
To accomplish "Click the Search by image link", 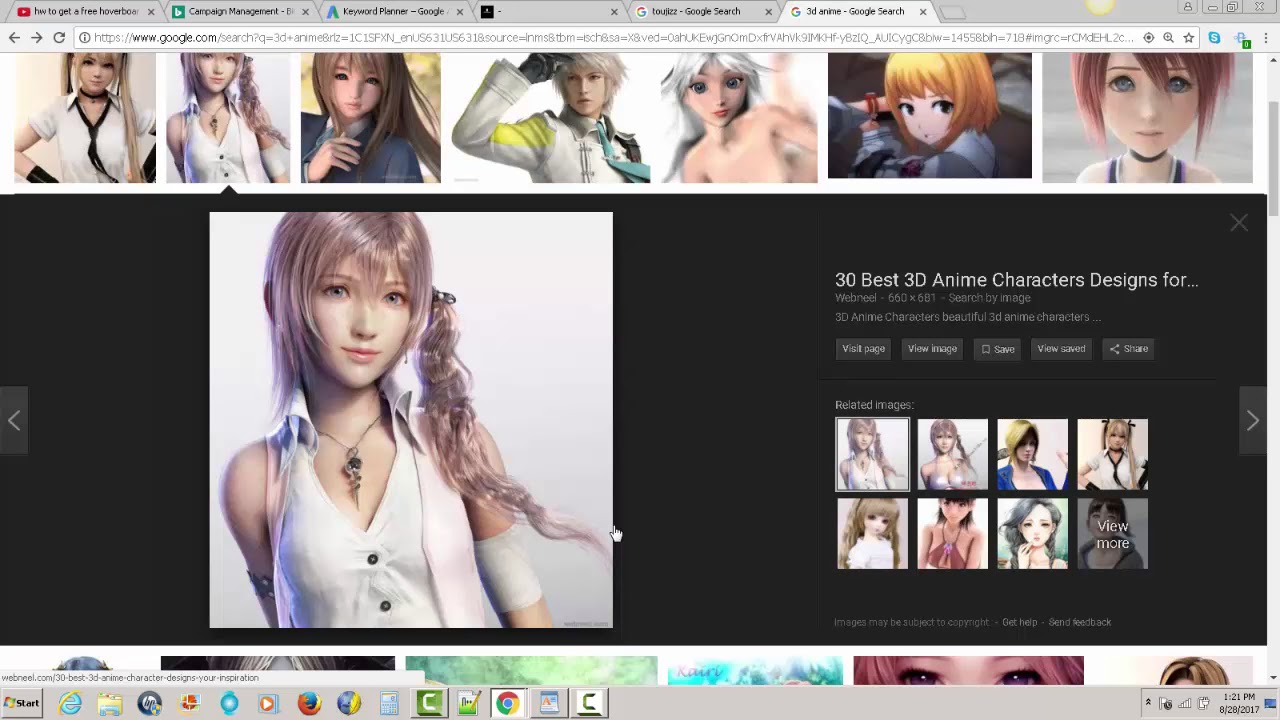I will 989,298.
